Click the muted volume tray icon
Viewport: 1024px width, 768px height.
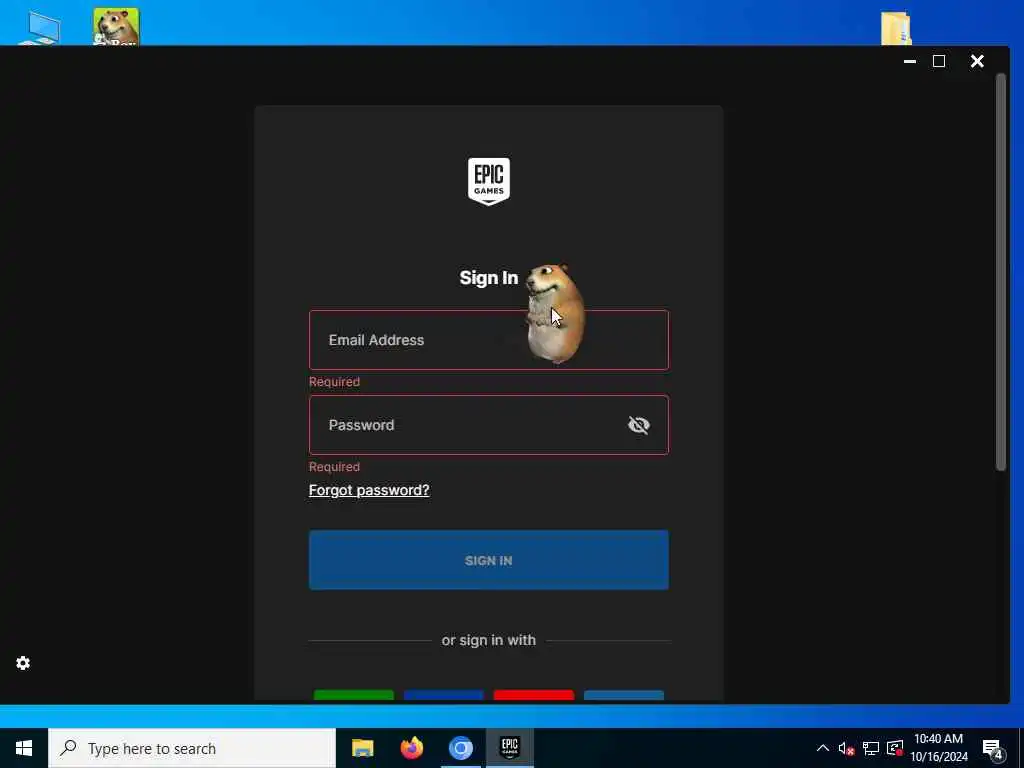[846, 748]
